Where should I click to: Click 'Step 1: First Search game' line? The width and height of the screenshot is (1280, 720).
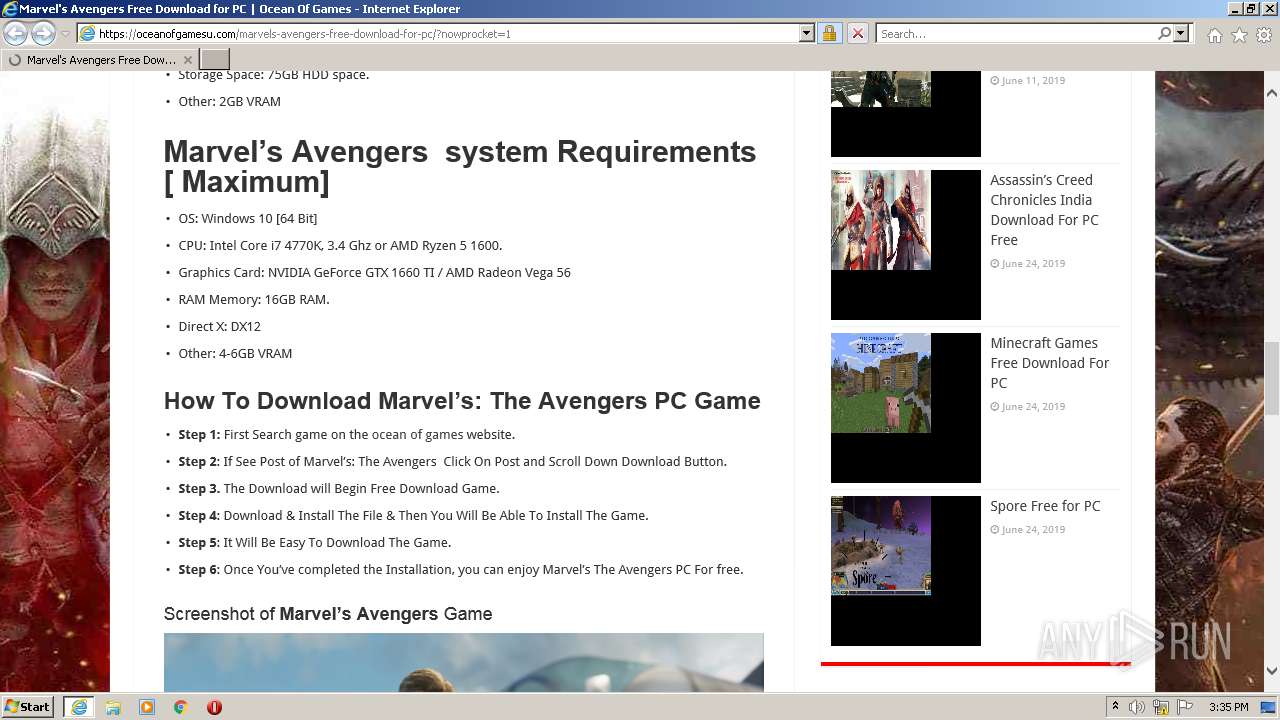tap(346, 435)
